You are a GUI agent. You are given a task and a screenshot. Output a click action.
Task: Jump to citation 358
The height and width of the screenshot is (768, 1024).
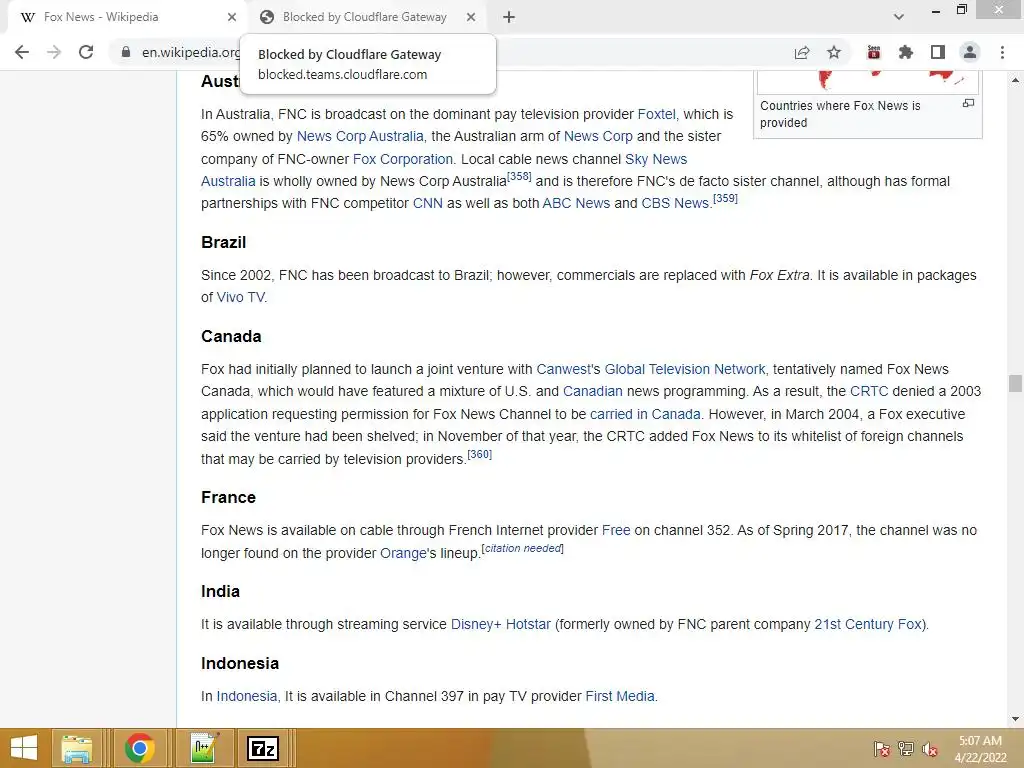point(519,176)
